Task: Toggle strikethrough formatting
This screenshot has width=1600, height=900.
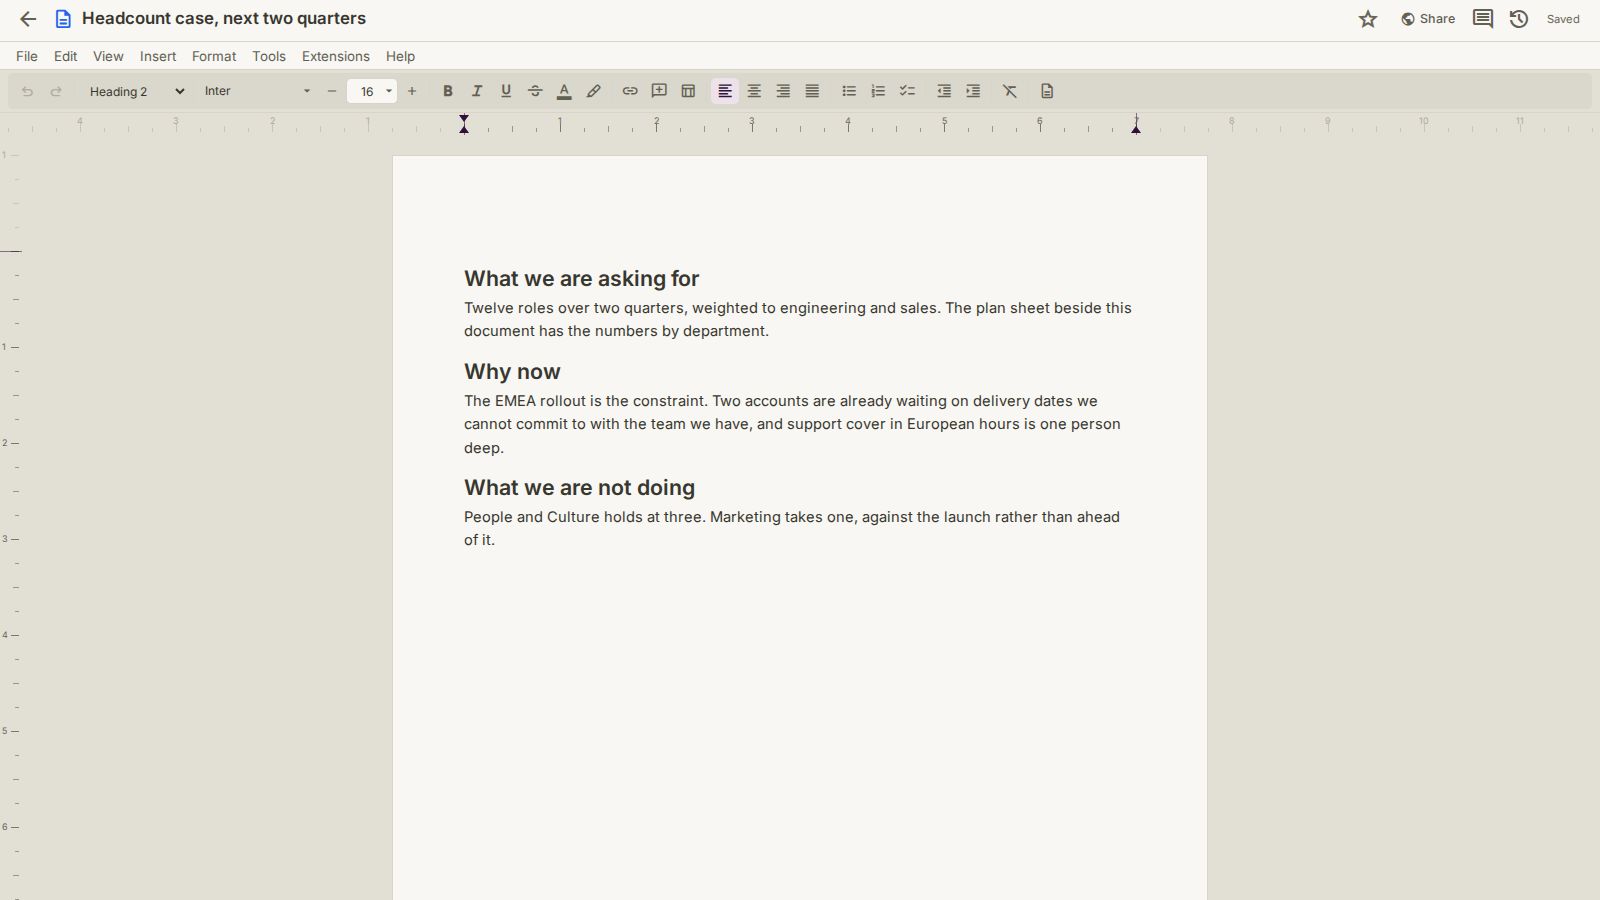Action: tap(535, 91)
